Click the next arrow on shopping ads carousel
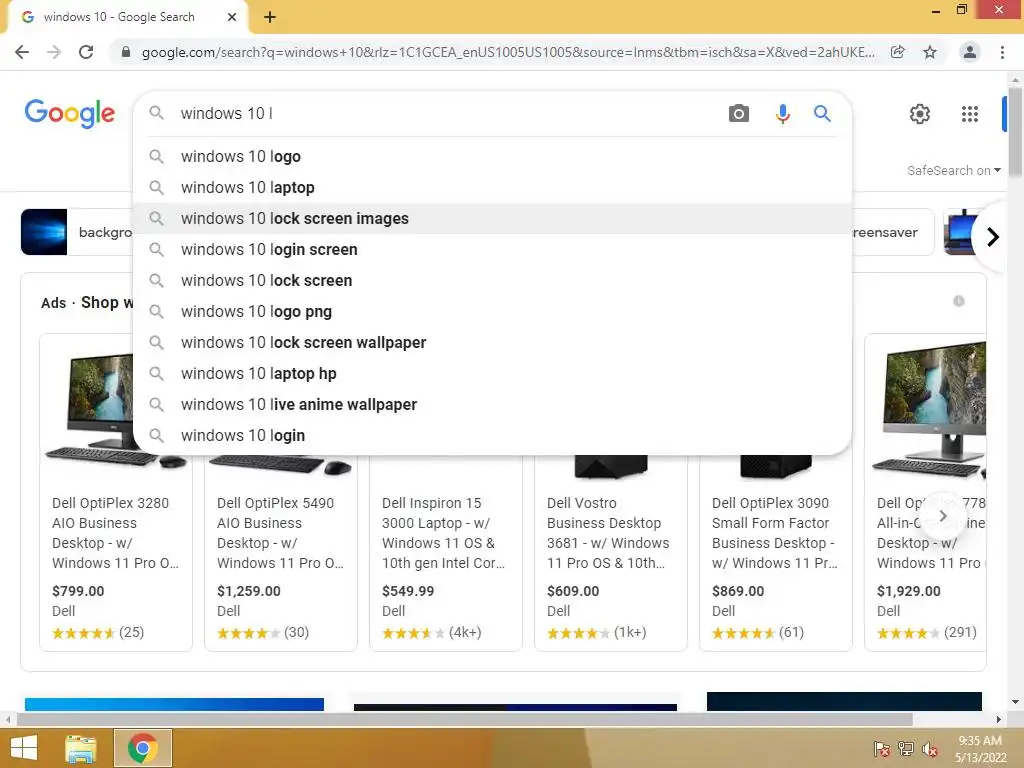 (942, 516)
